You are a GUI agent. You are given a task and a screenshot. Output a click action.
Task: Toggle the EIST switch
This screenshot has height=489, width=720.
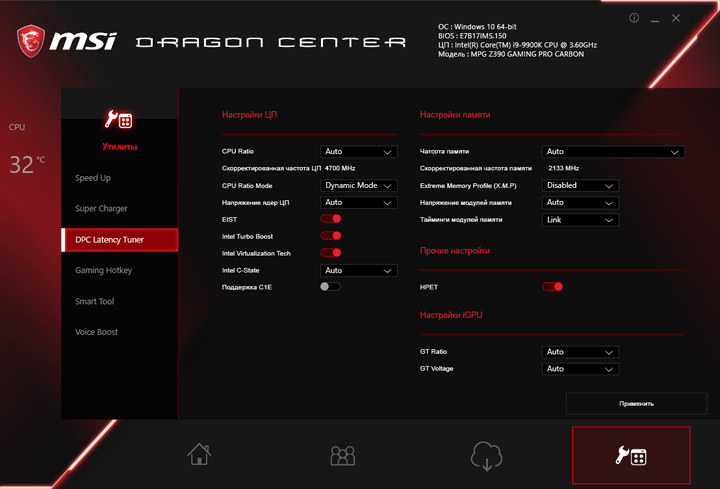[x=331, y=219]
